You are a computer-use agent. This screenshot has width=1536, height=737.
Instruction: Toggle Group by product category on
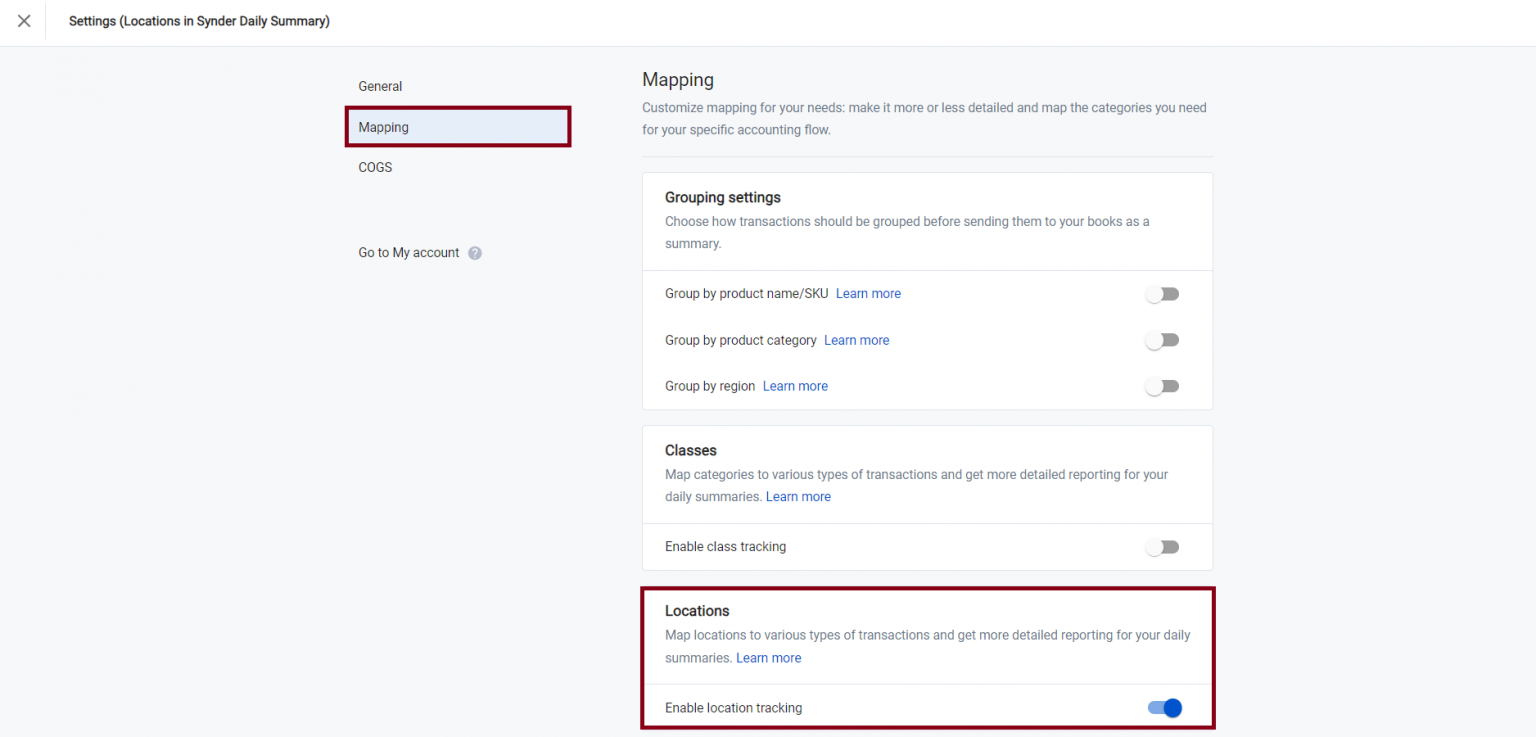click(1161, 340)
